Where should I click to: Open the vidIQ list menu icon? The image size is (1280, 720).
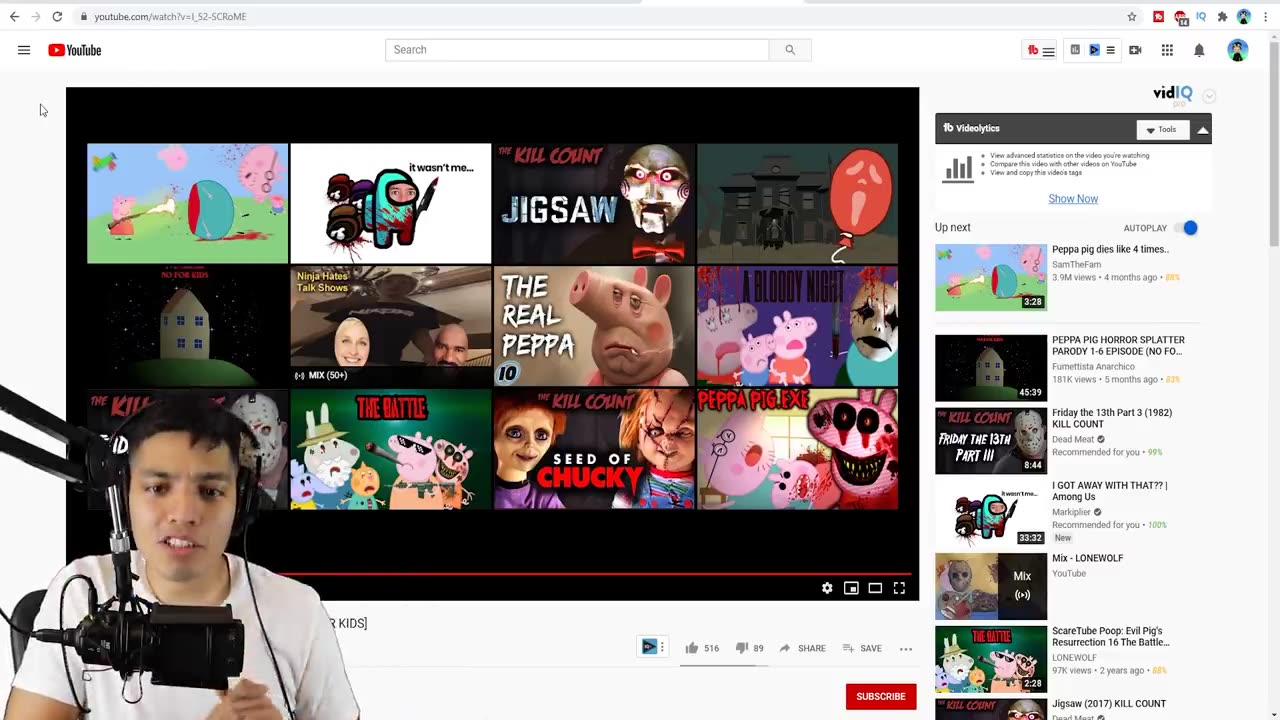click(1110, 50)
